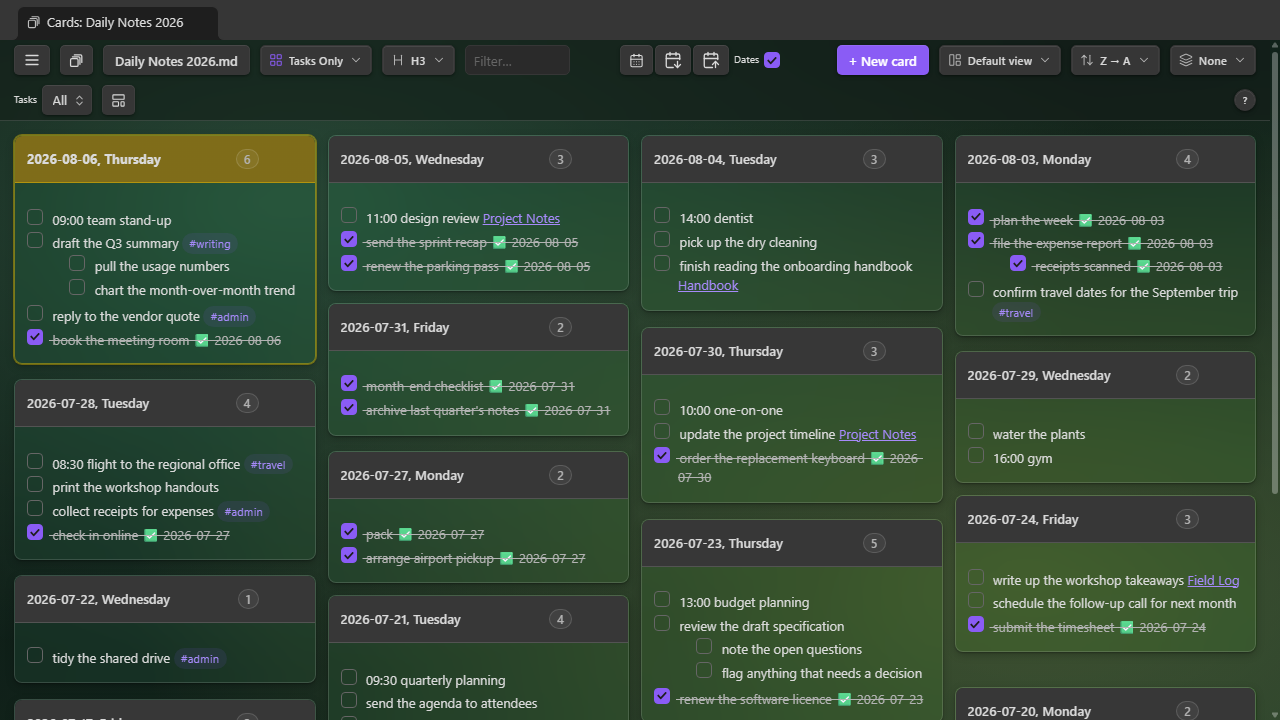This screenshot has height=720, width=1280.
Task: Click the task count badge 6 on 2026-08-06
Action: [x=247, y=159]
